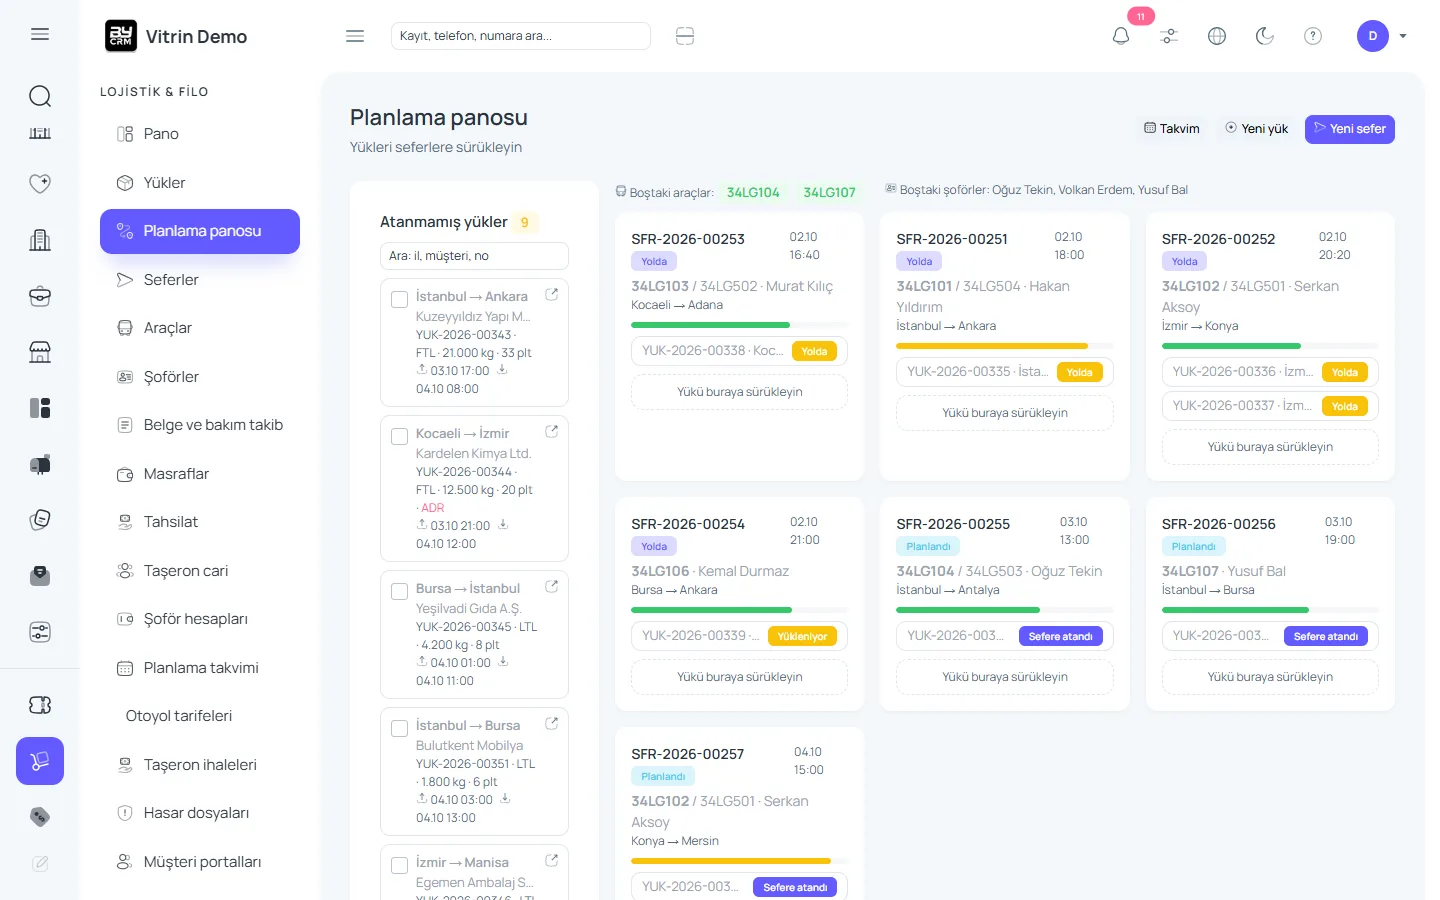Open external link icon on Kocaeli → İzmir load
The height and width of the screenshot is (900, 1440).
tap(551, 432)
